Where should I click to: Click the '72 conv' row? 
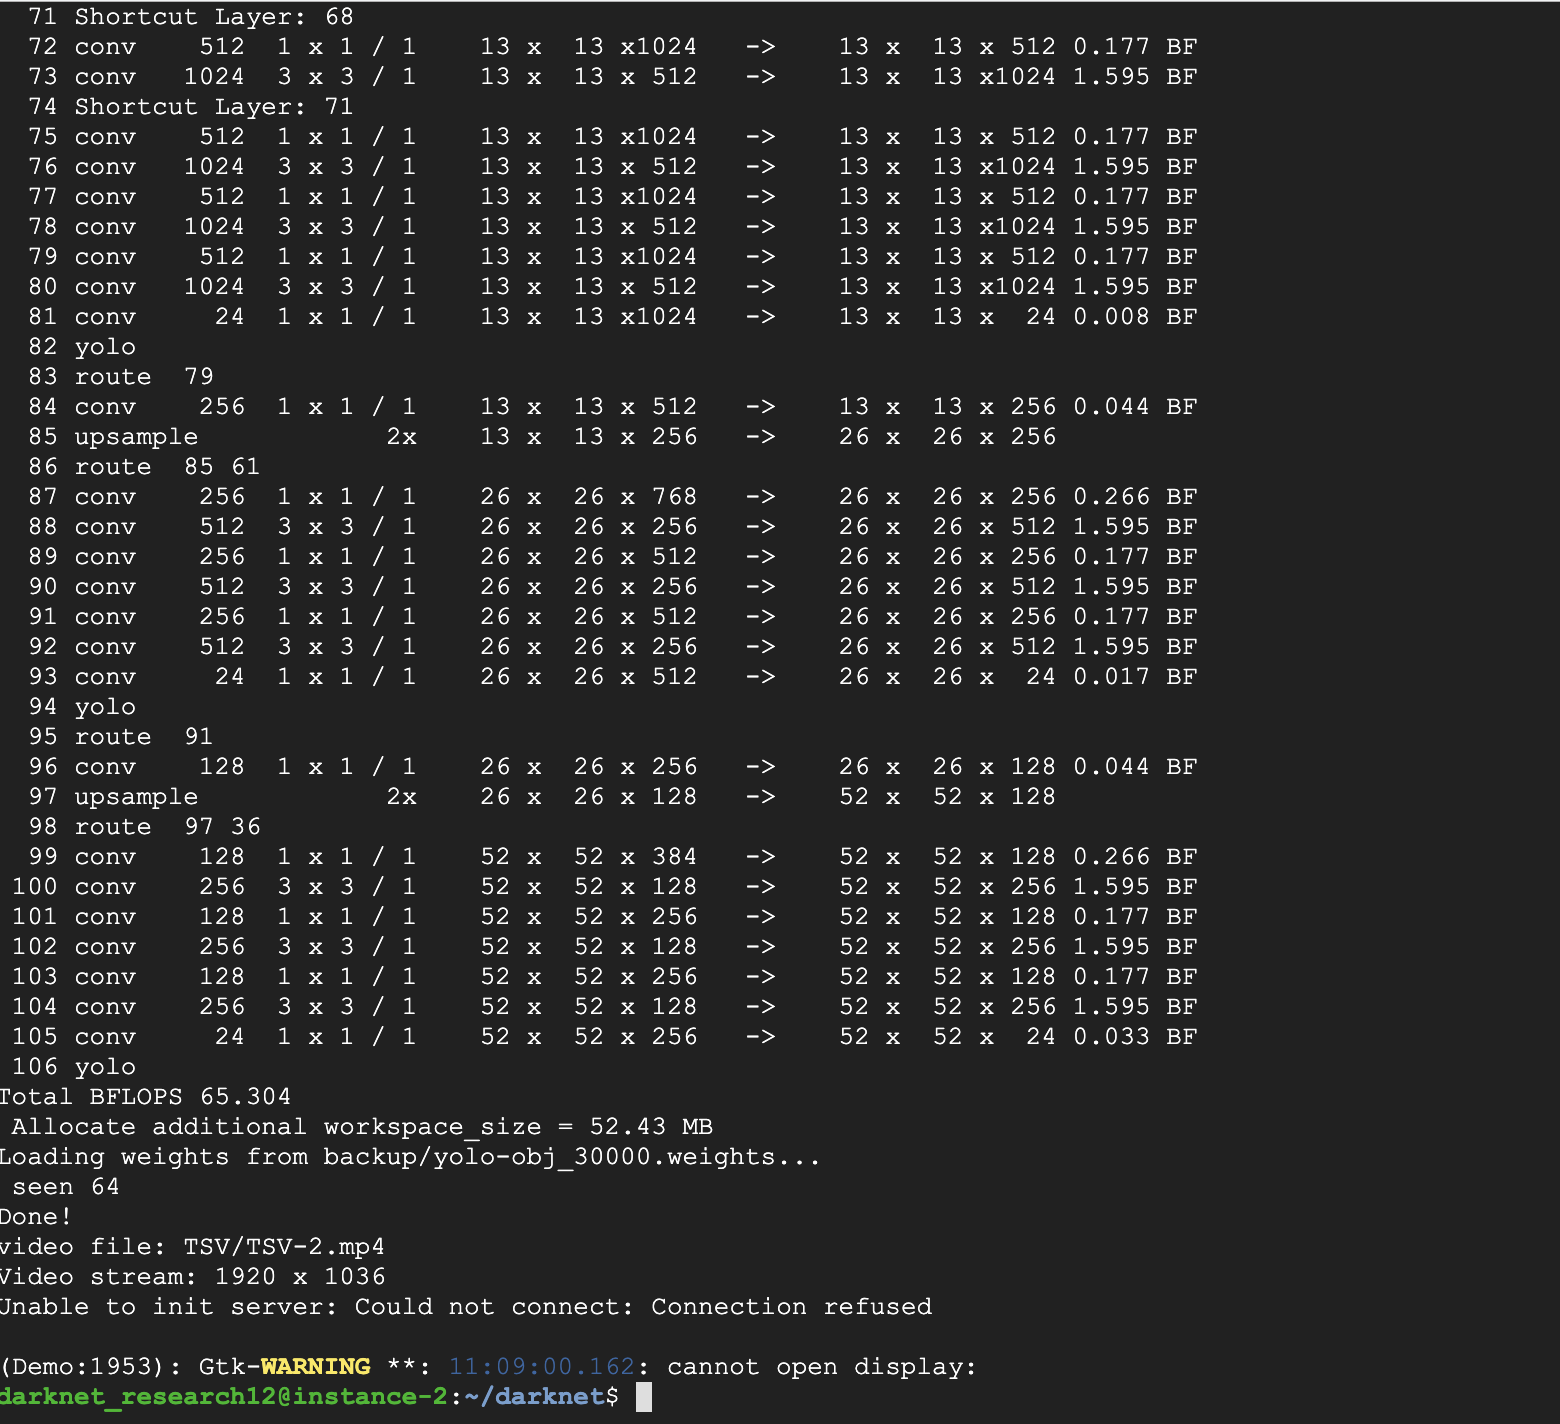pos(613,47)
